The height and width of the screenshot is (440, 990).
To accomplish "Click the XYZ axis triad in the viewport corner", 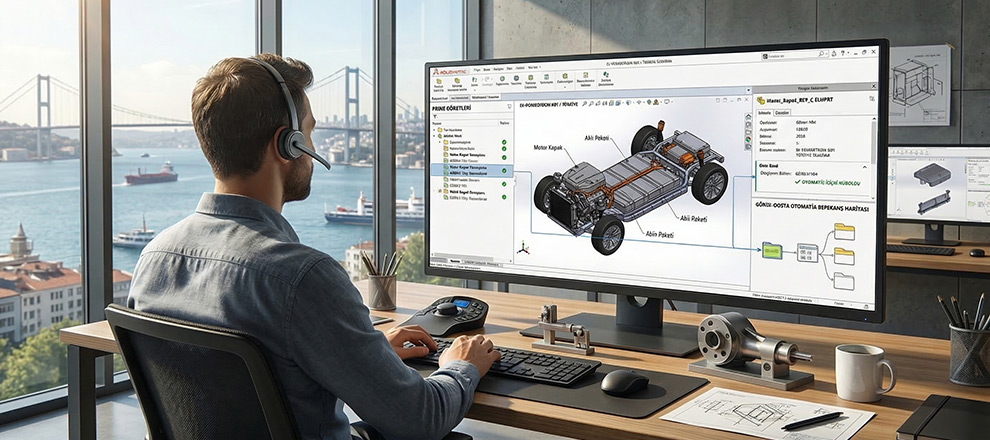I will pos(523,248).
